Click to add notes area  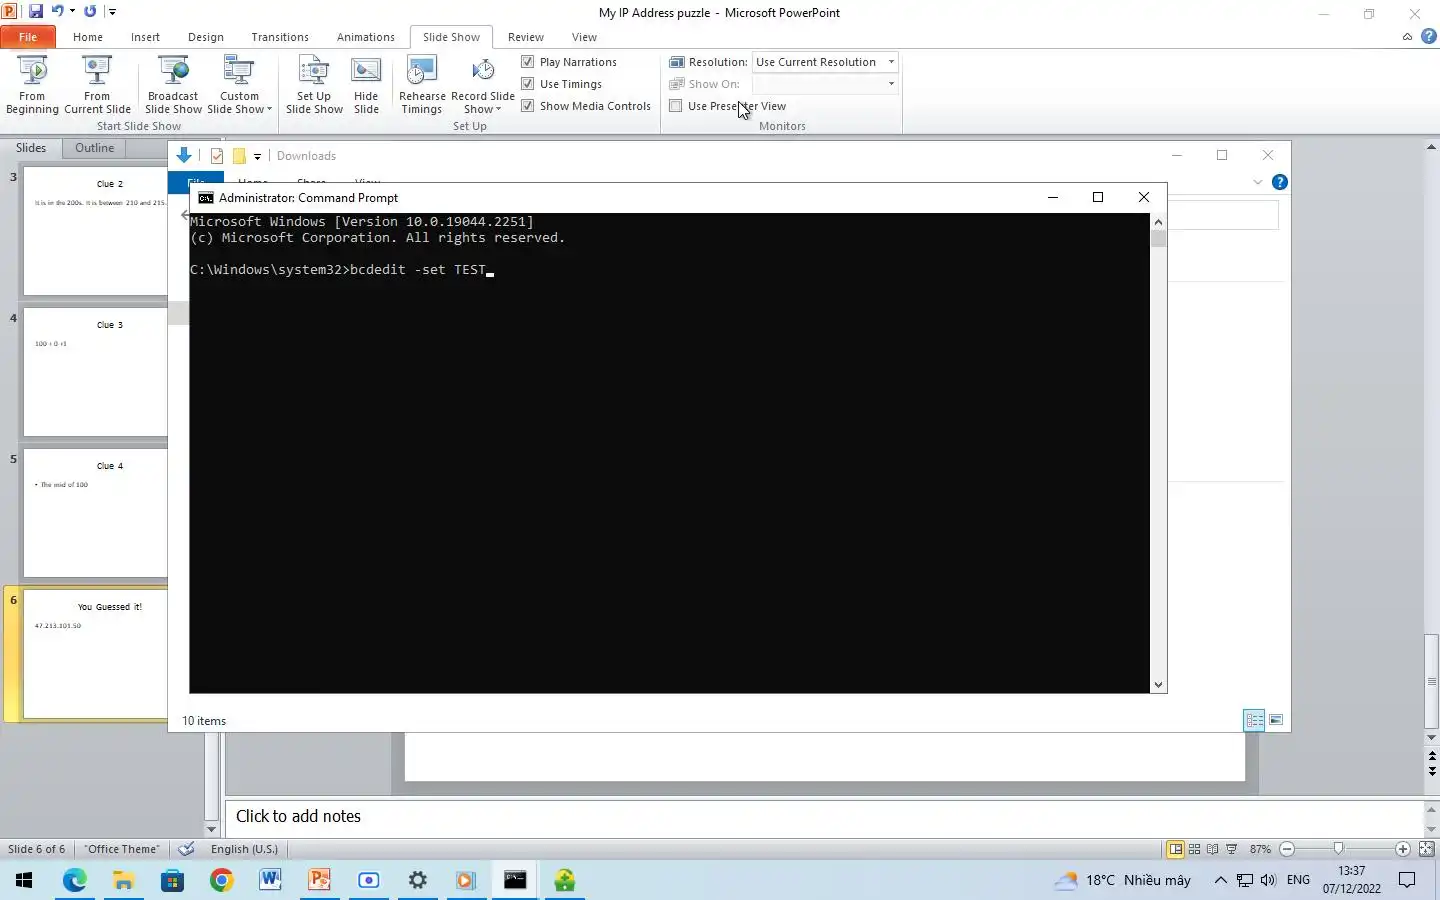(x=825, y=817)
